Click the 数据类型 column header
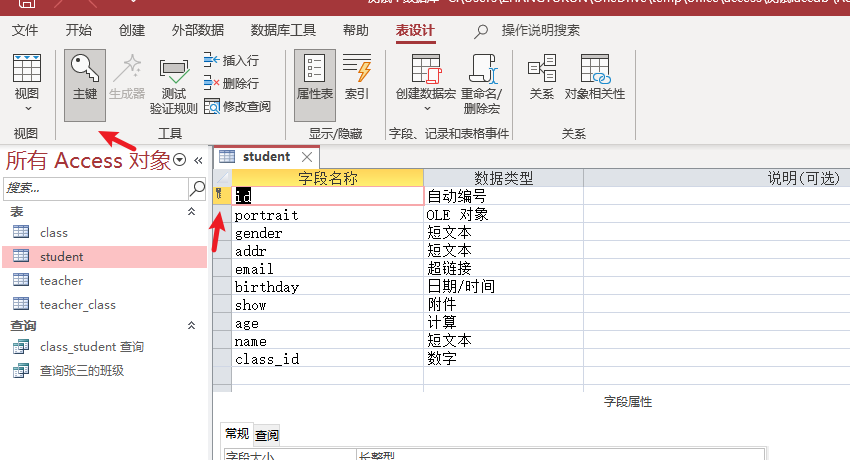 [x=503, y=178]
